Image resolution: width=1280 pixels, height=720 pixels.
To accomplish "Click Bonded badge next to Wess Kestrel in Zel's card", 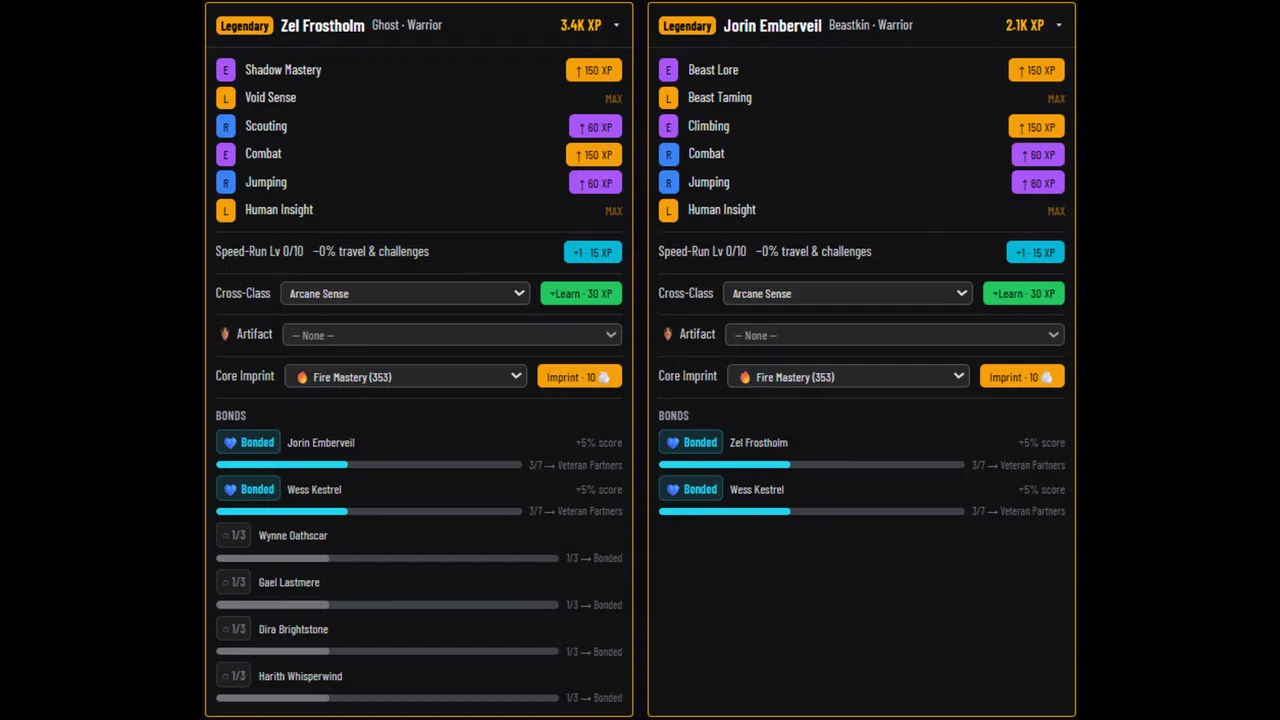I will [x=248, y=489].
